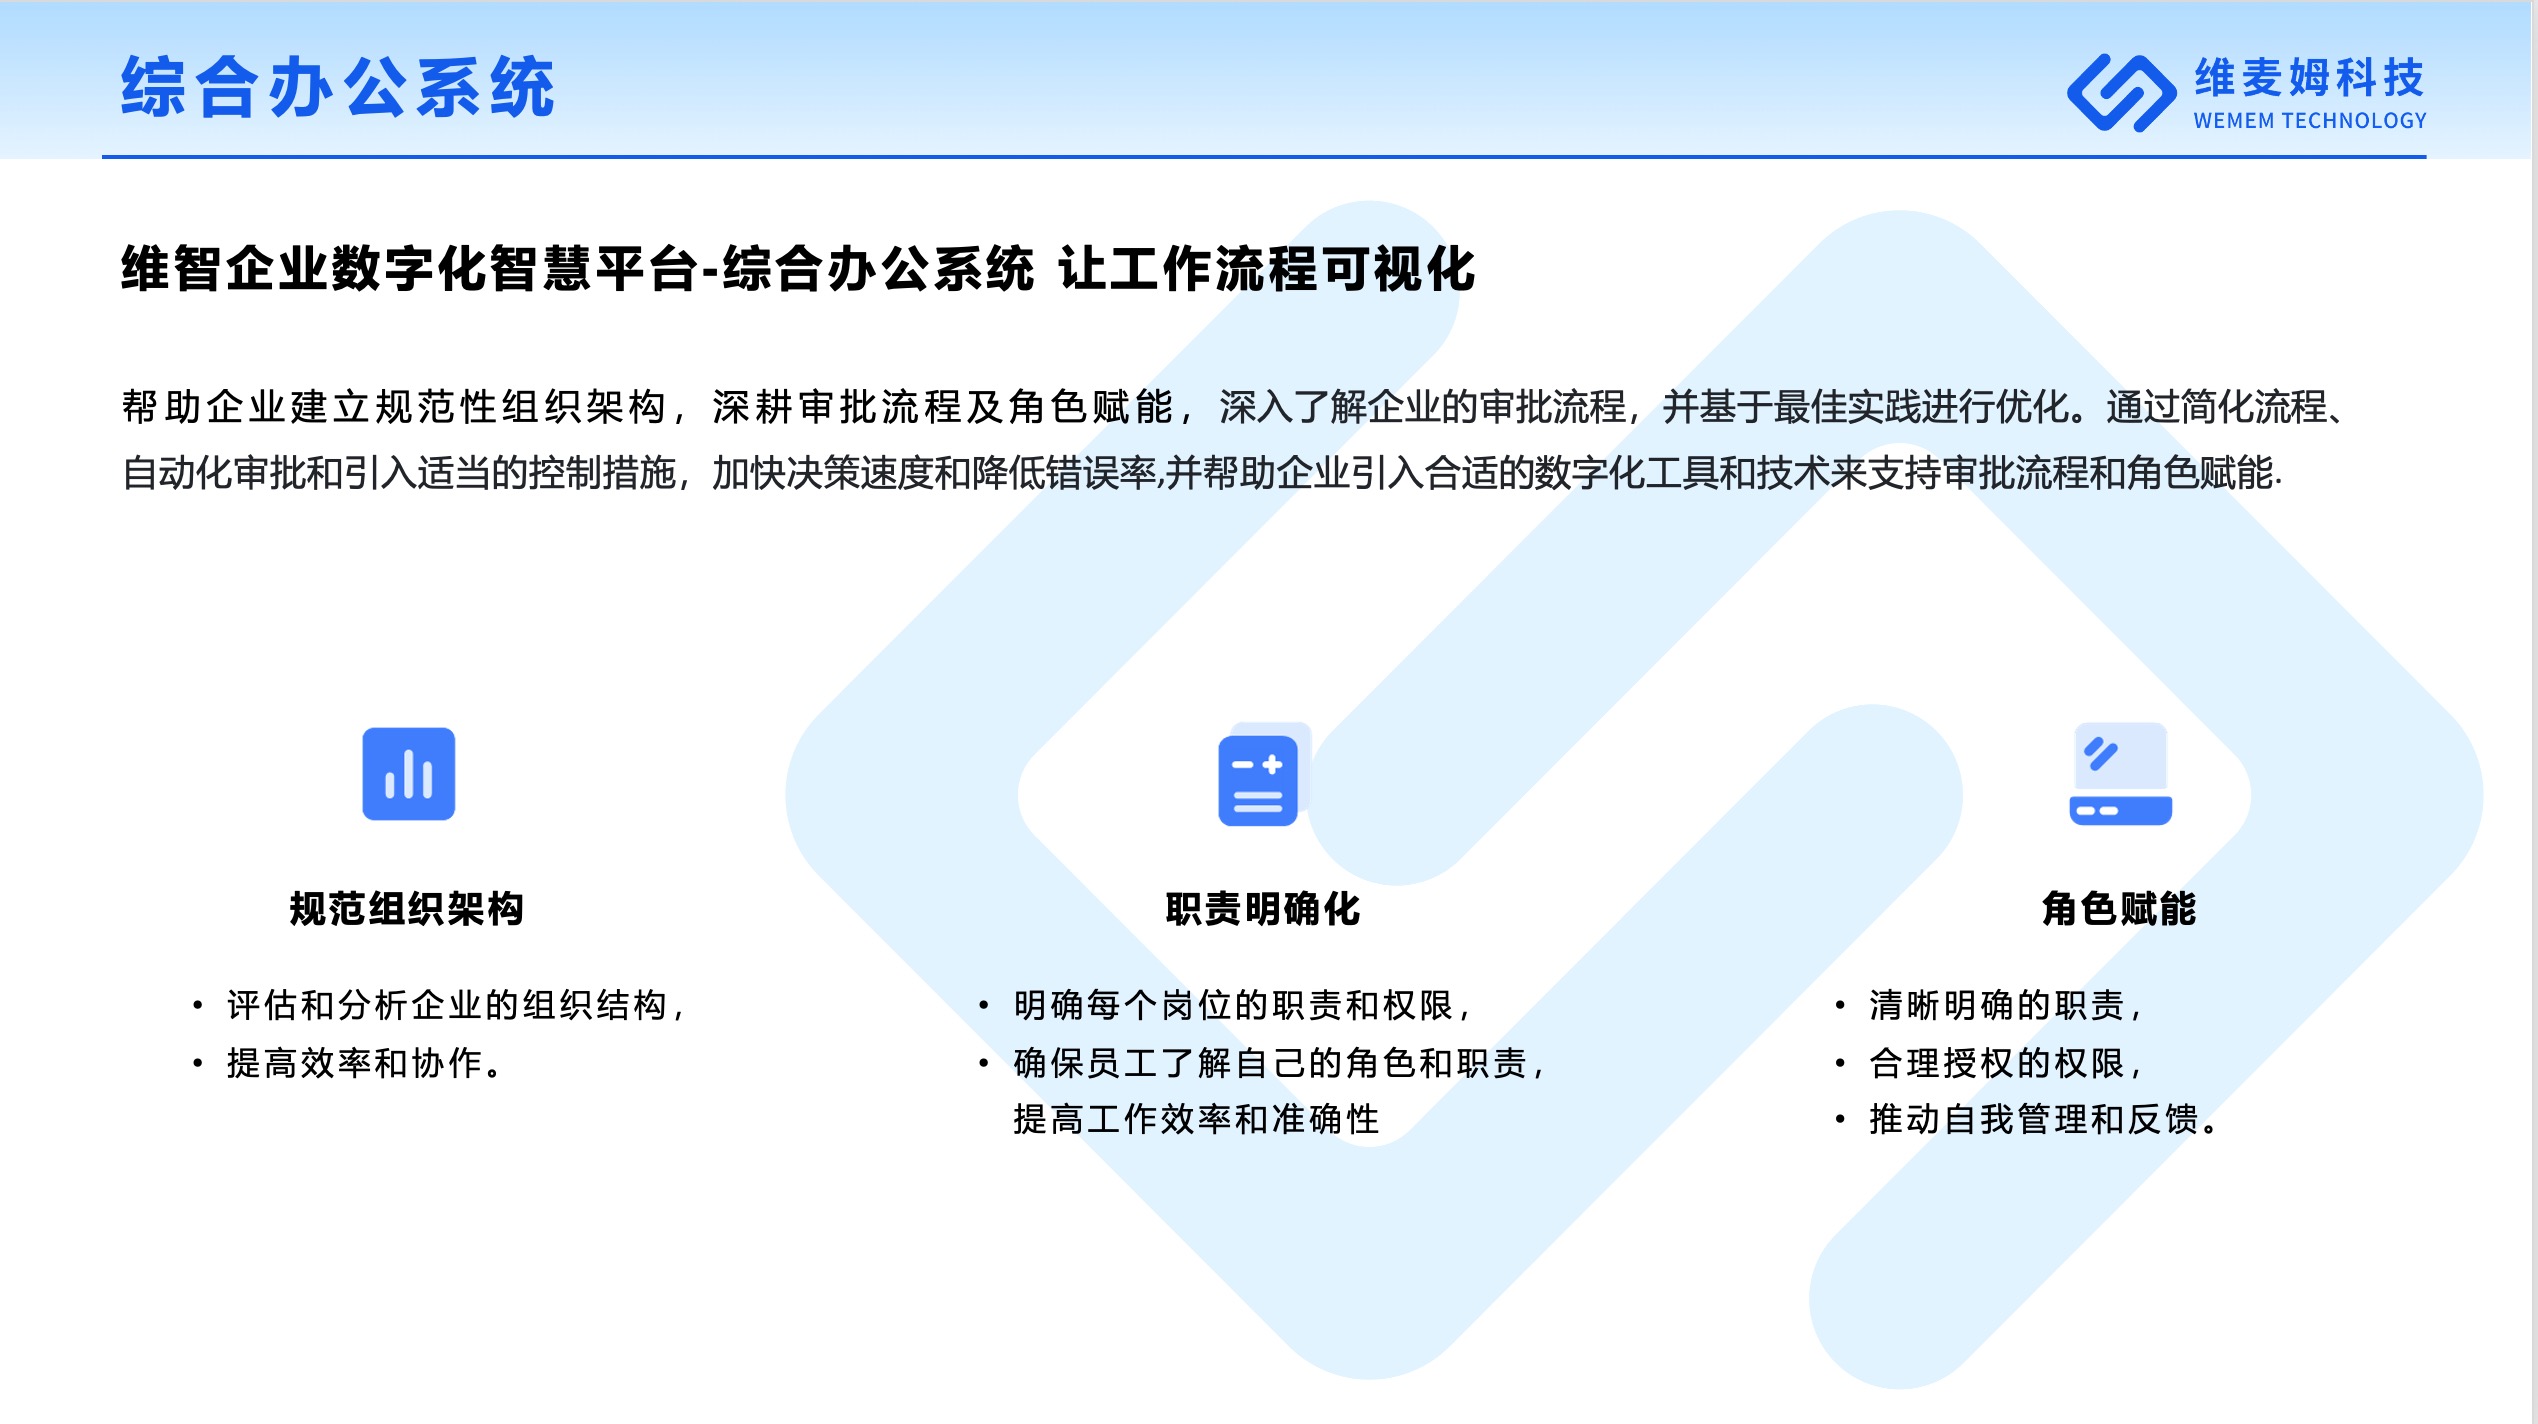2538x1424 pixels.
Task: Click the line 提高工作效率和准确性
Action: coord(1196,1119)
